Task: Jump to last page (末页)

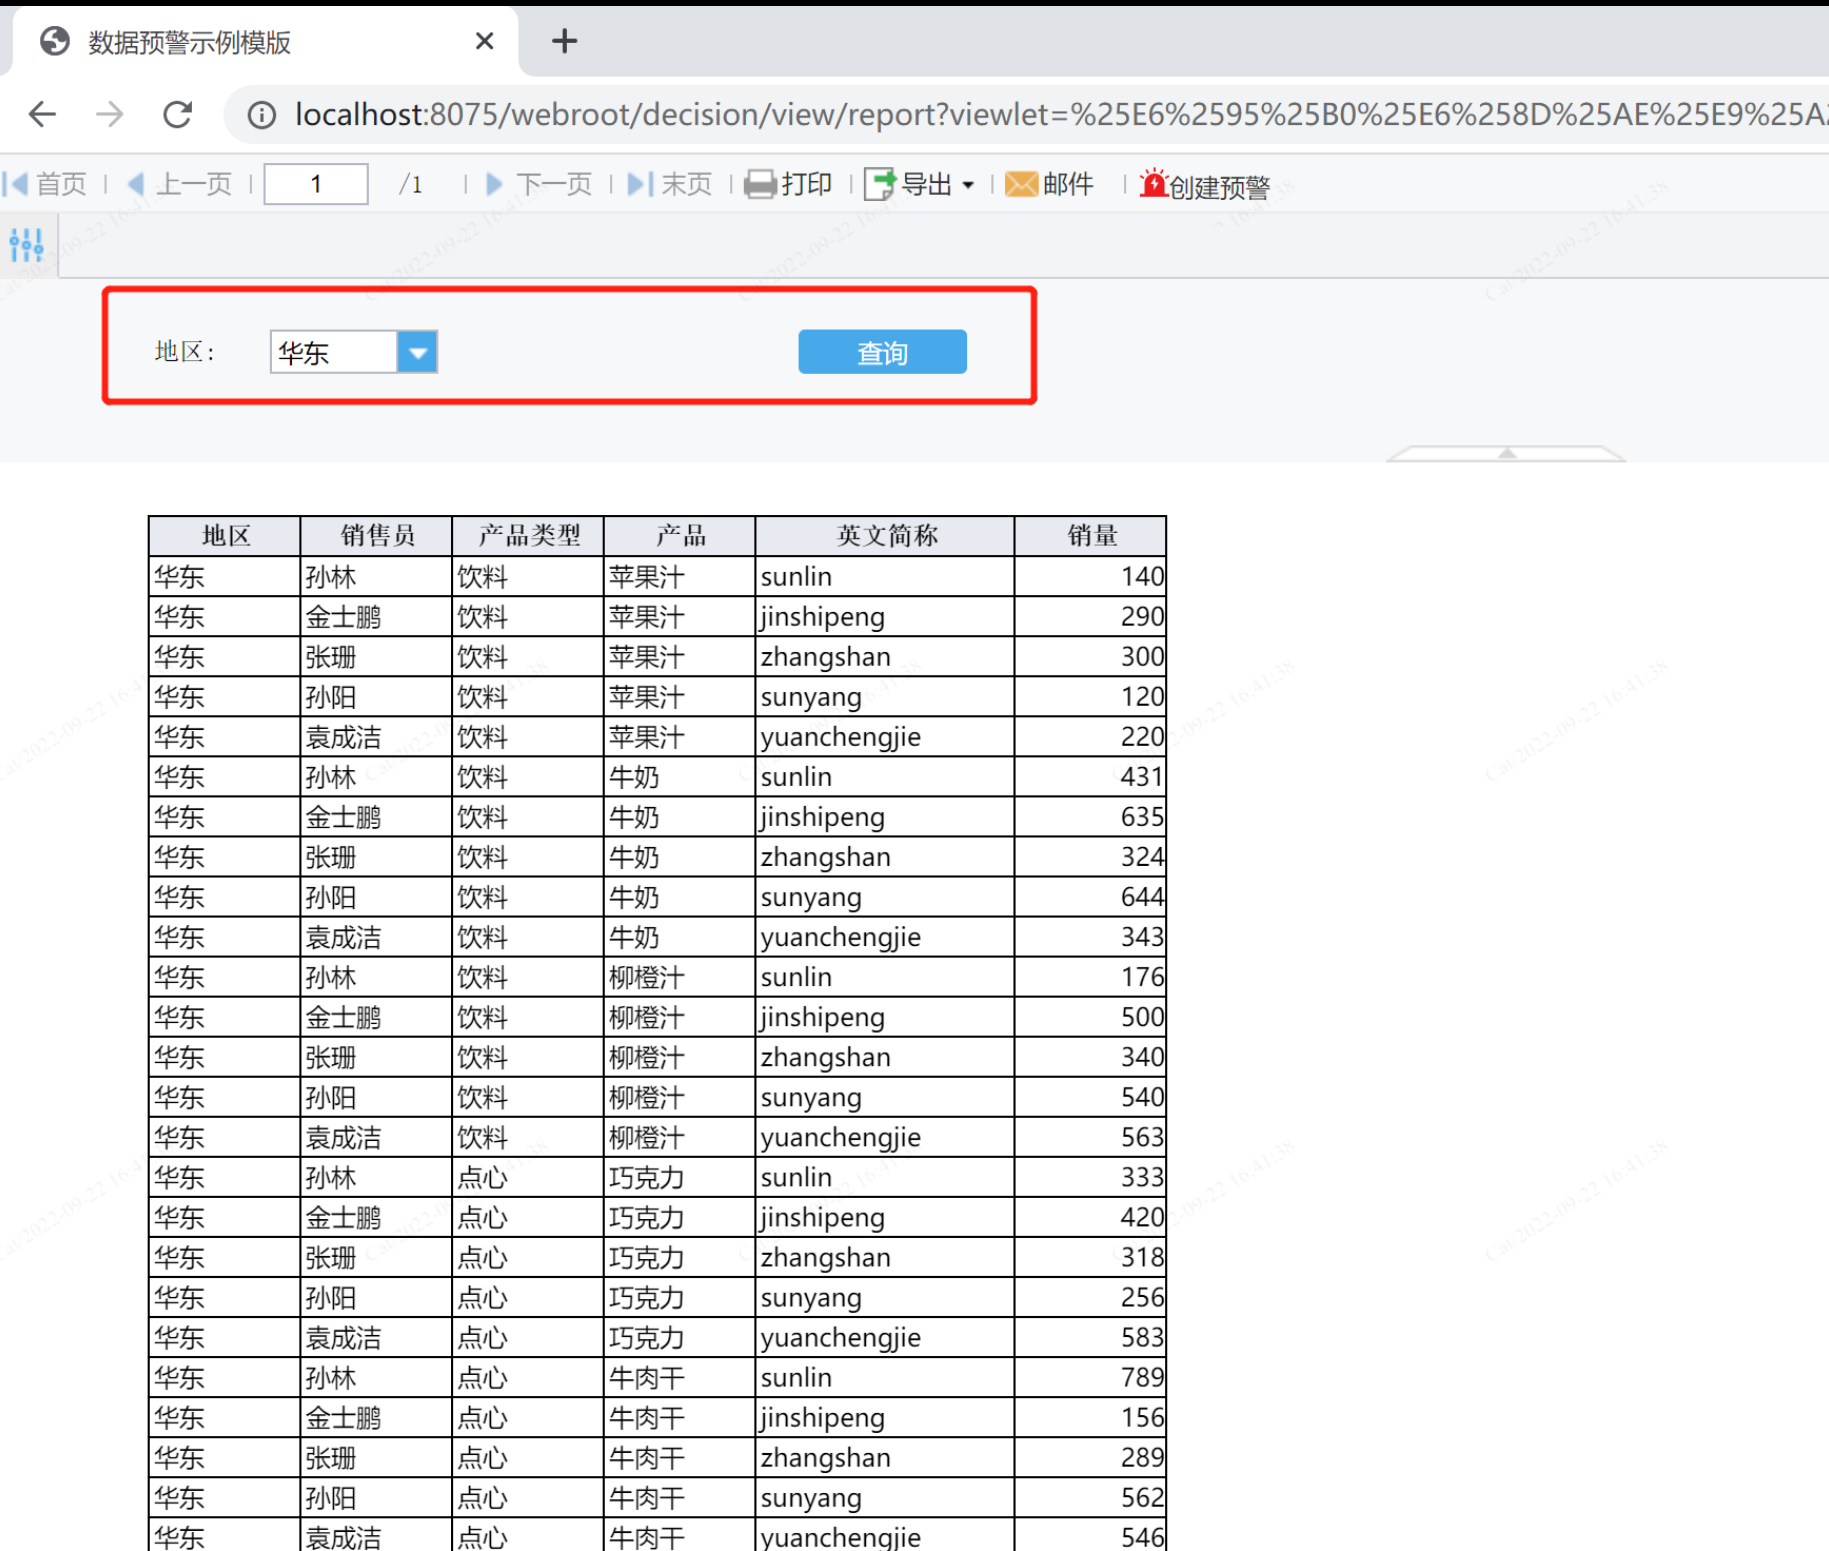Action: coord(670,184)
